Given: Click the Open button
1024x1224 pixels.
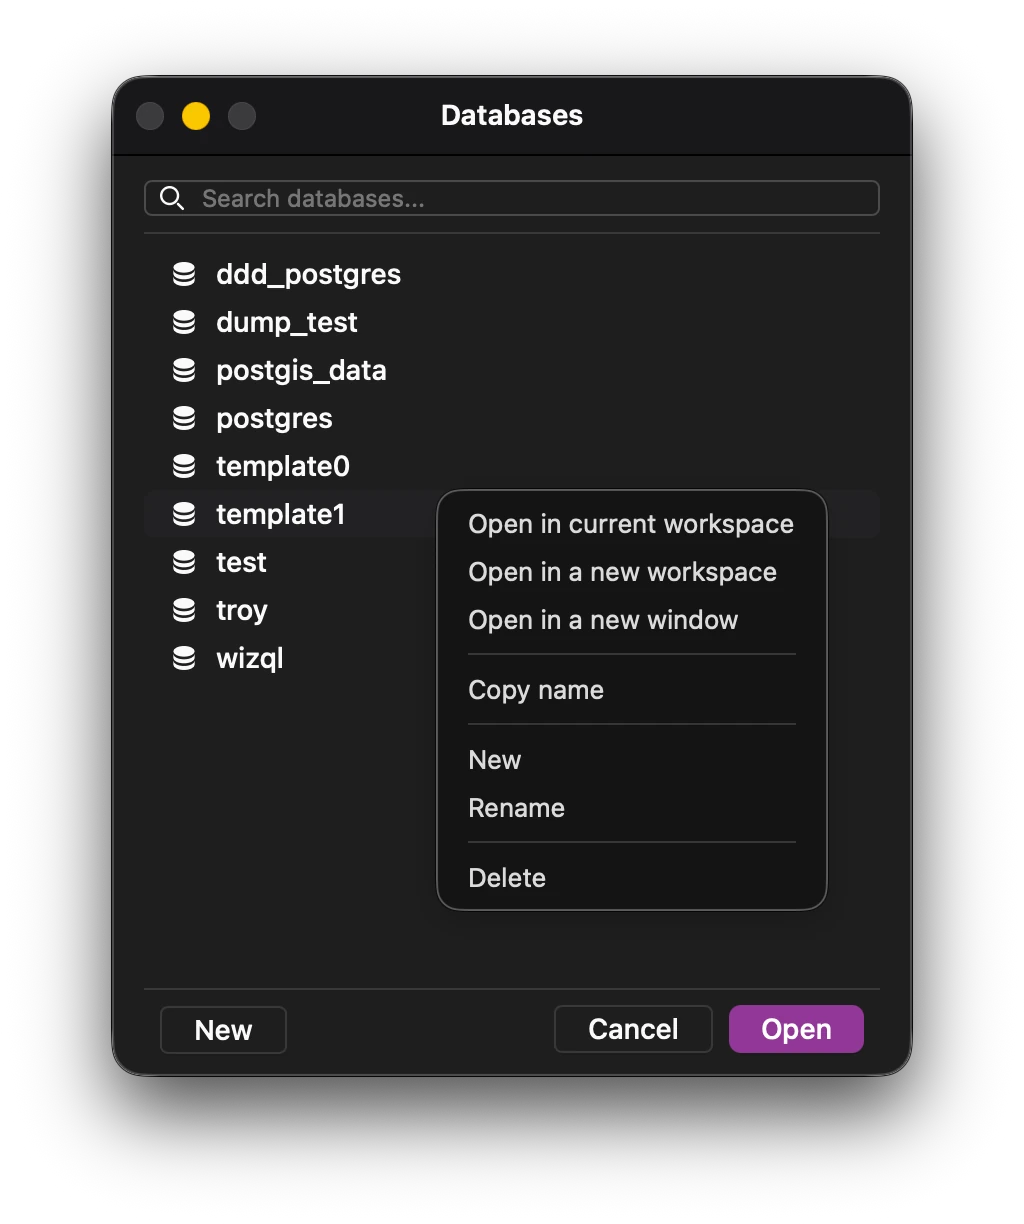Looking at the screenshot, I should (796, 1028).
